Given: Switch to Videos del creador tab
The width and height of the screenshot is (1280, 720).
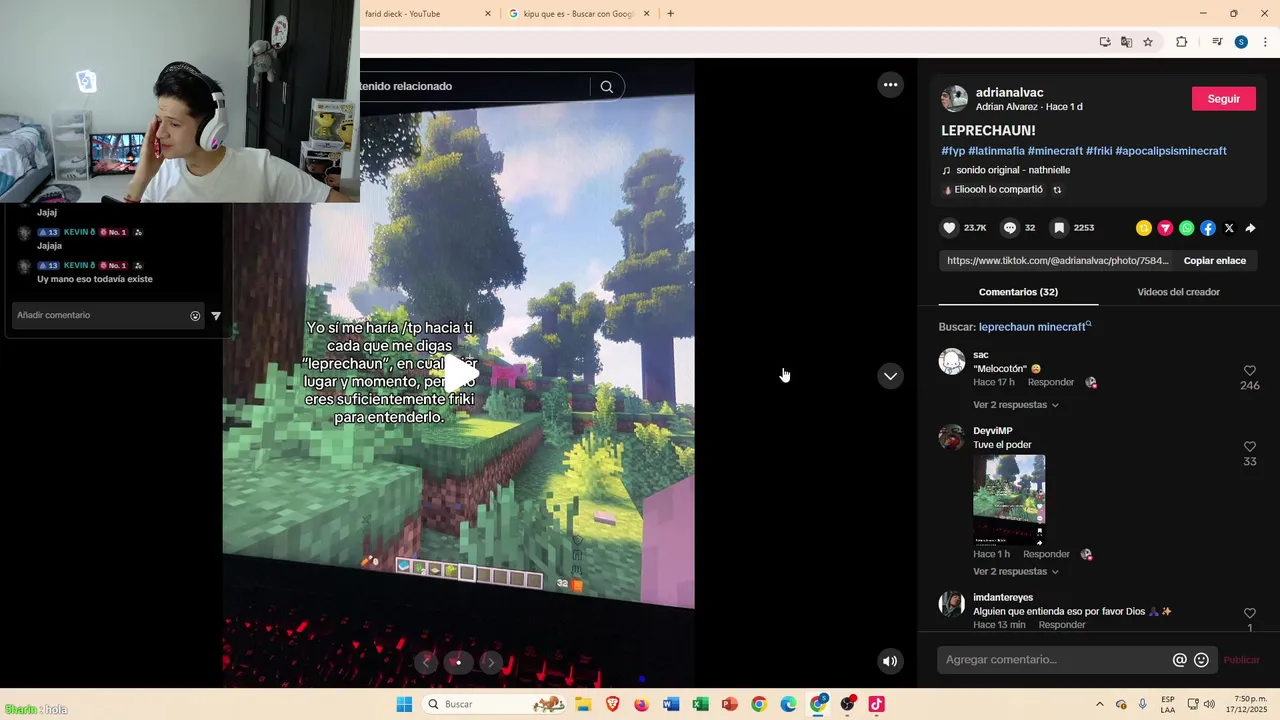Looking at the screenshot, I should pos(1178,292).
